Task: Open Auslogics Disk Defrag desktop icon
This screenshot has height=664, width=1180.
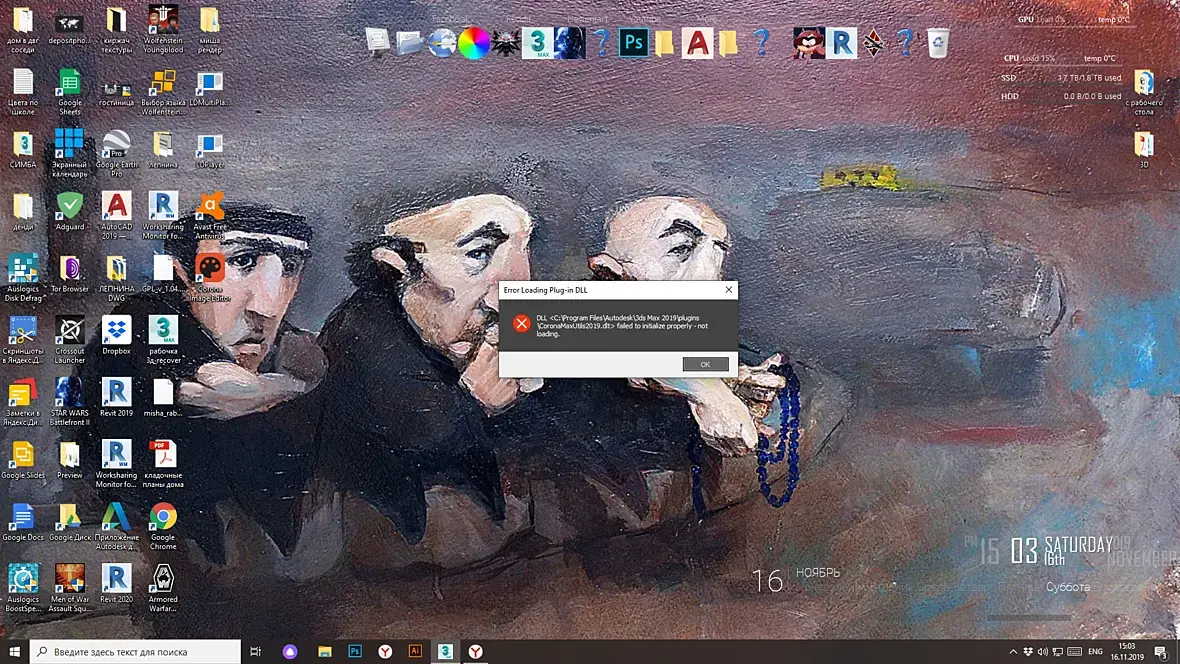Action: point(23,278)
